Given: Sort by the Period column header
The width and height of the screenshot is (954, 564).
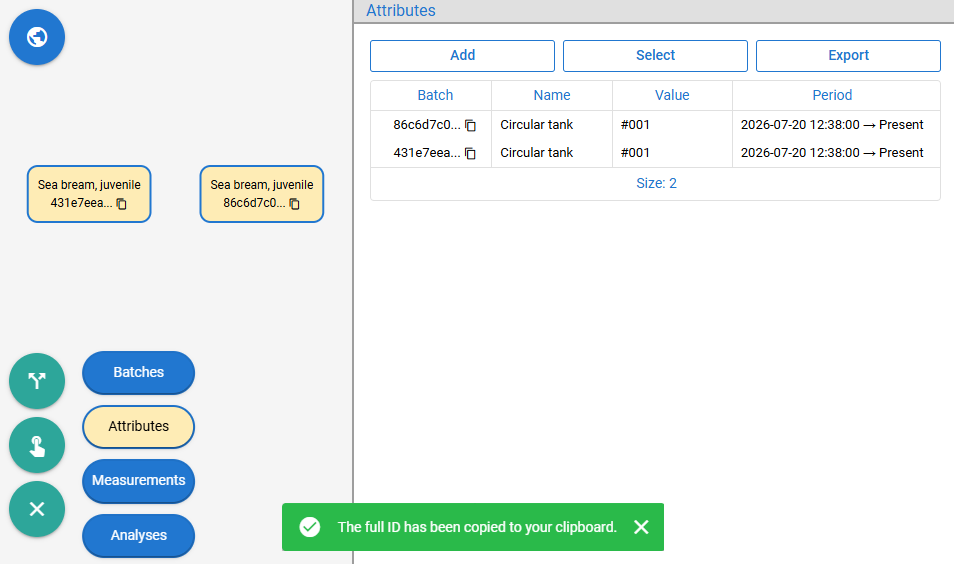Looking at the screenshot, I should pos(832,96).
